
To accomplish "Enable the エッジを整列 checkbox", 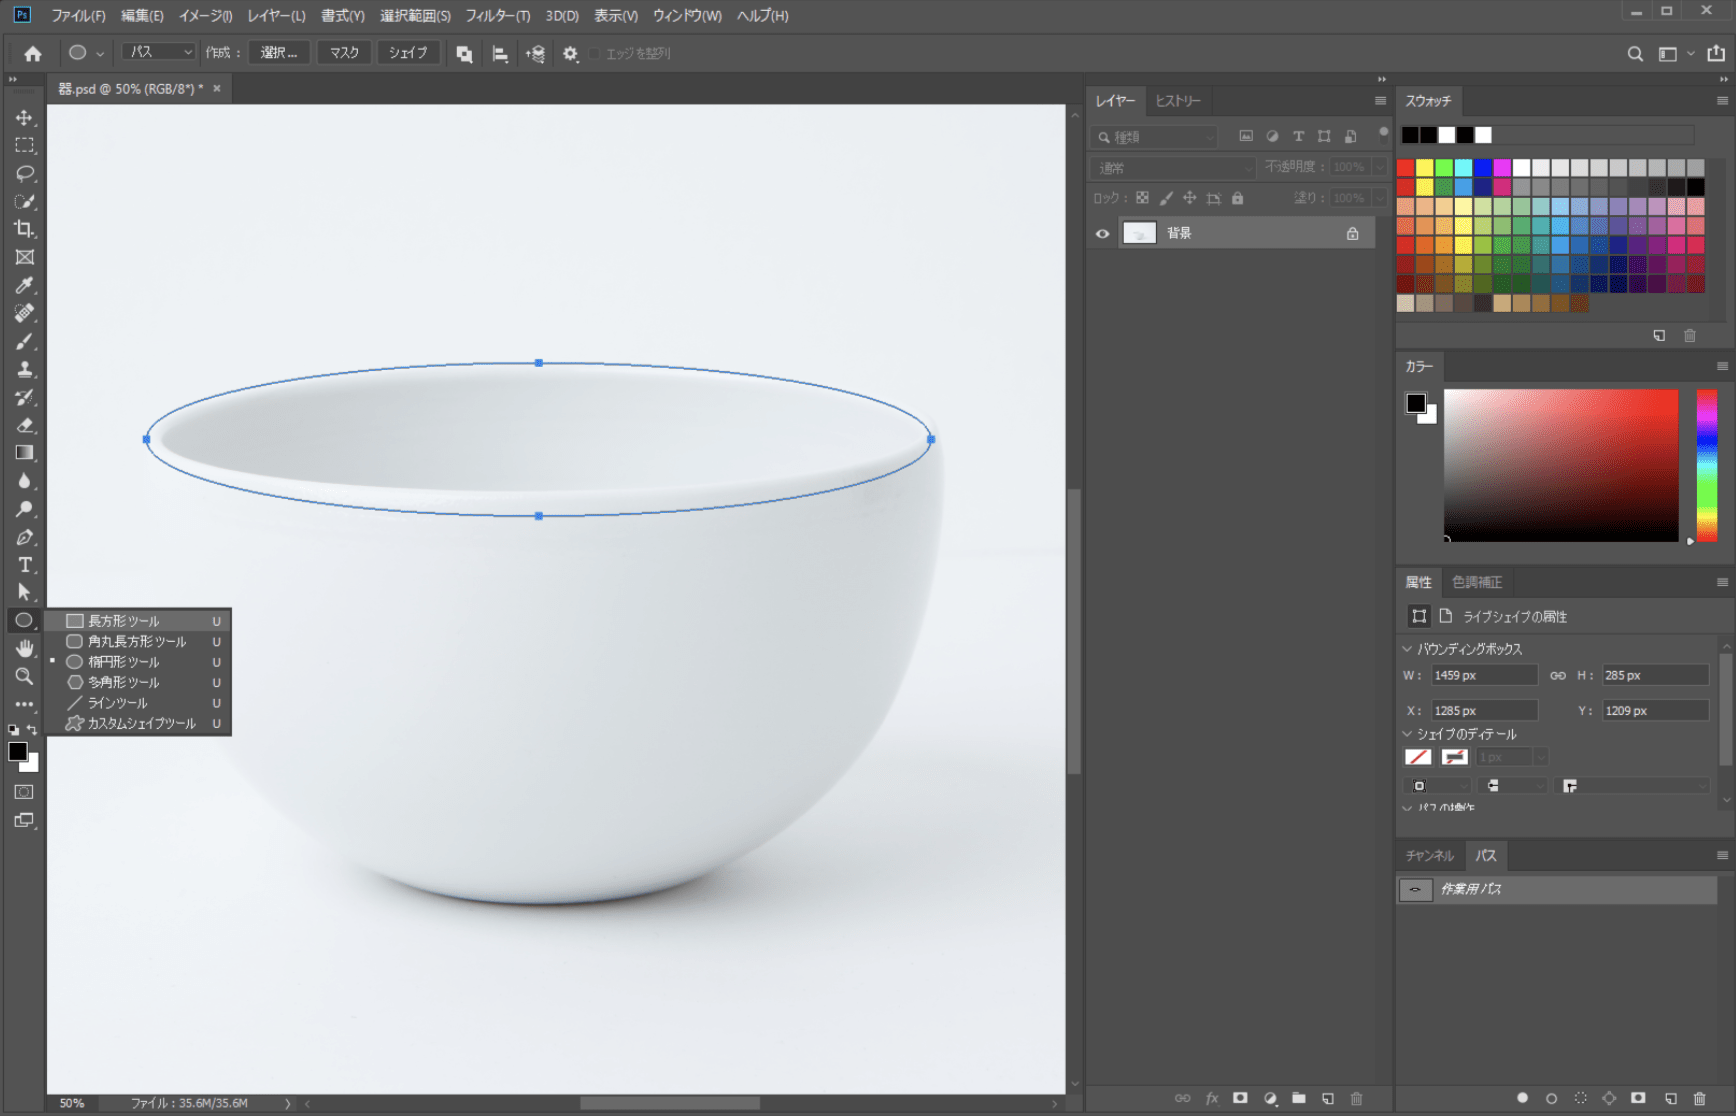I will tap(594, 53).
